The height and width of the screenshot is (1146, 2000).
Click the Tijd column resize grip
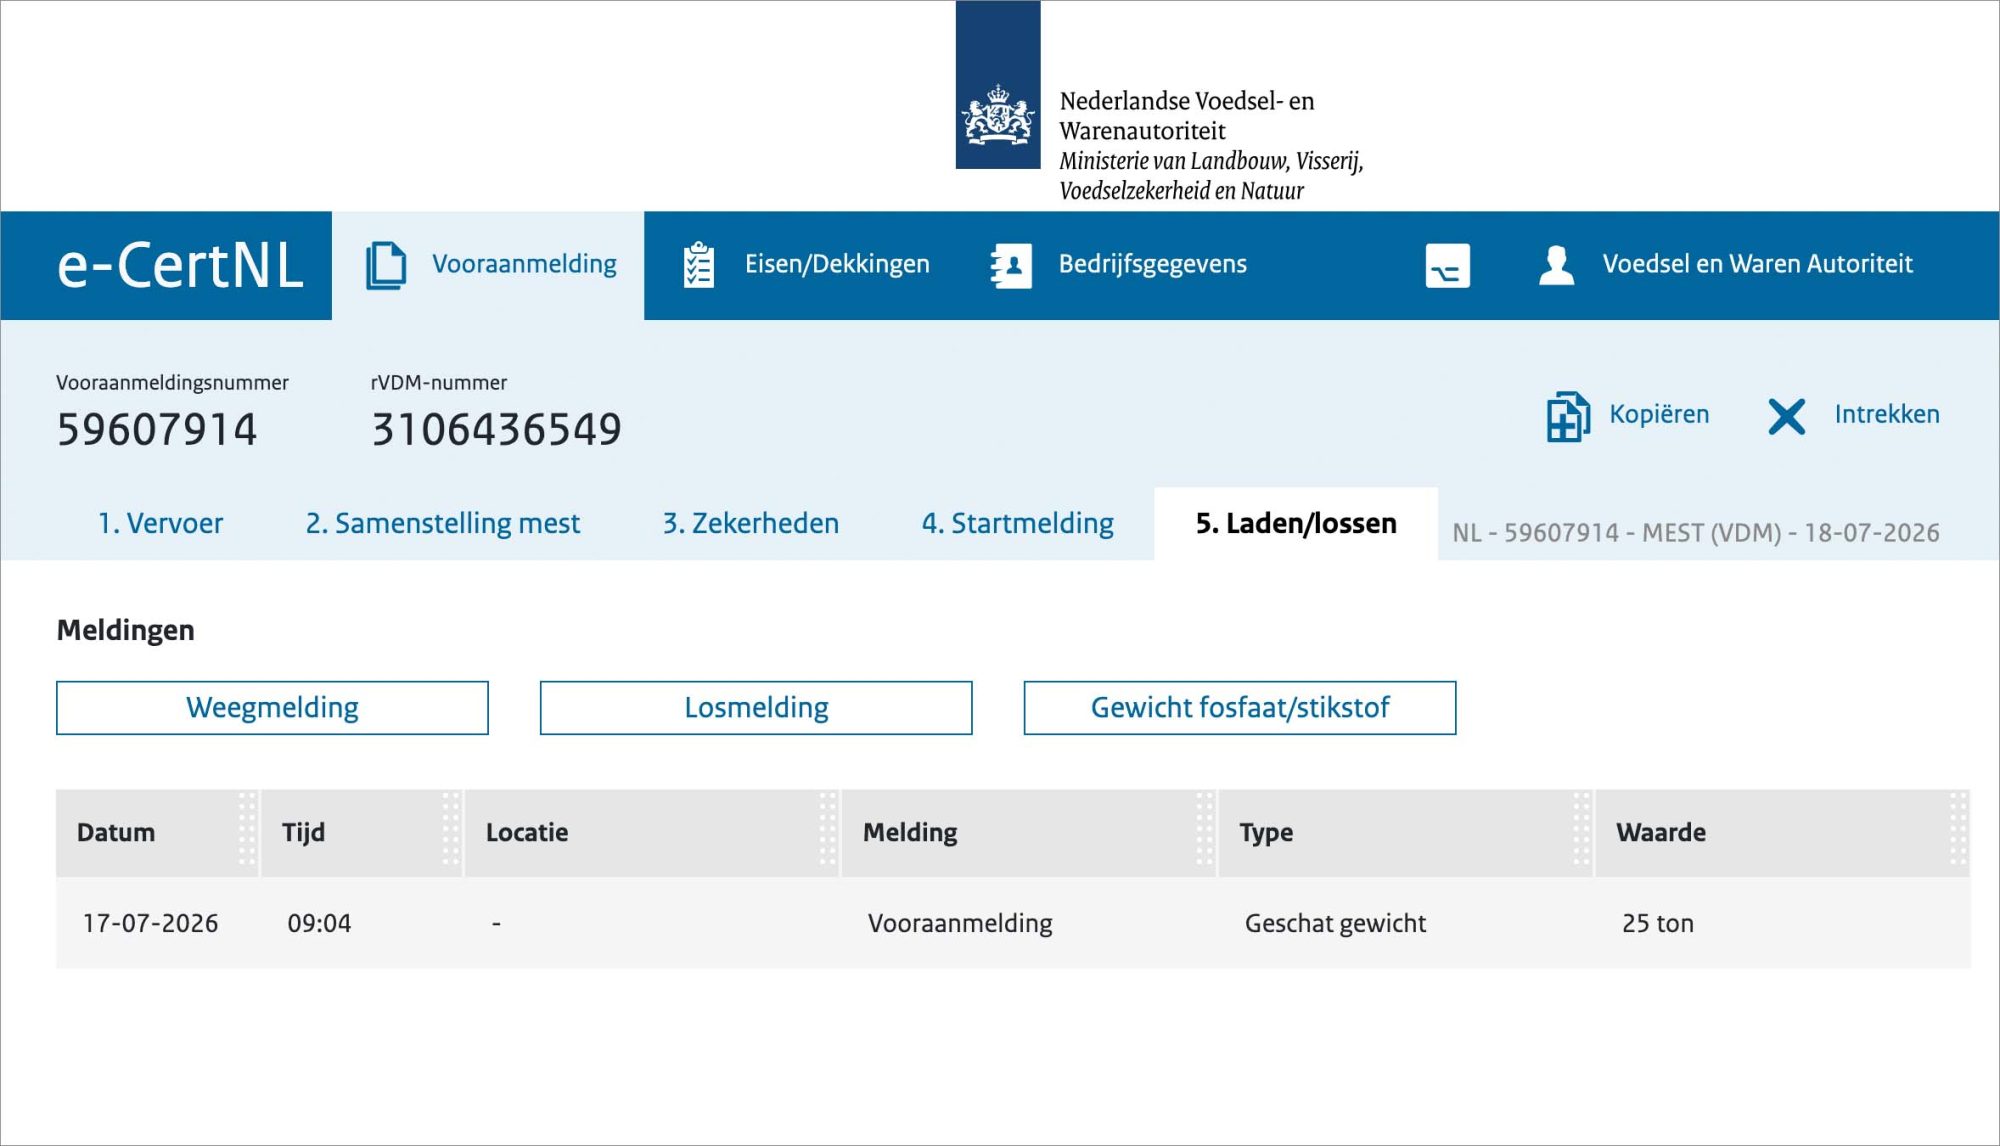pos(451,830)
